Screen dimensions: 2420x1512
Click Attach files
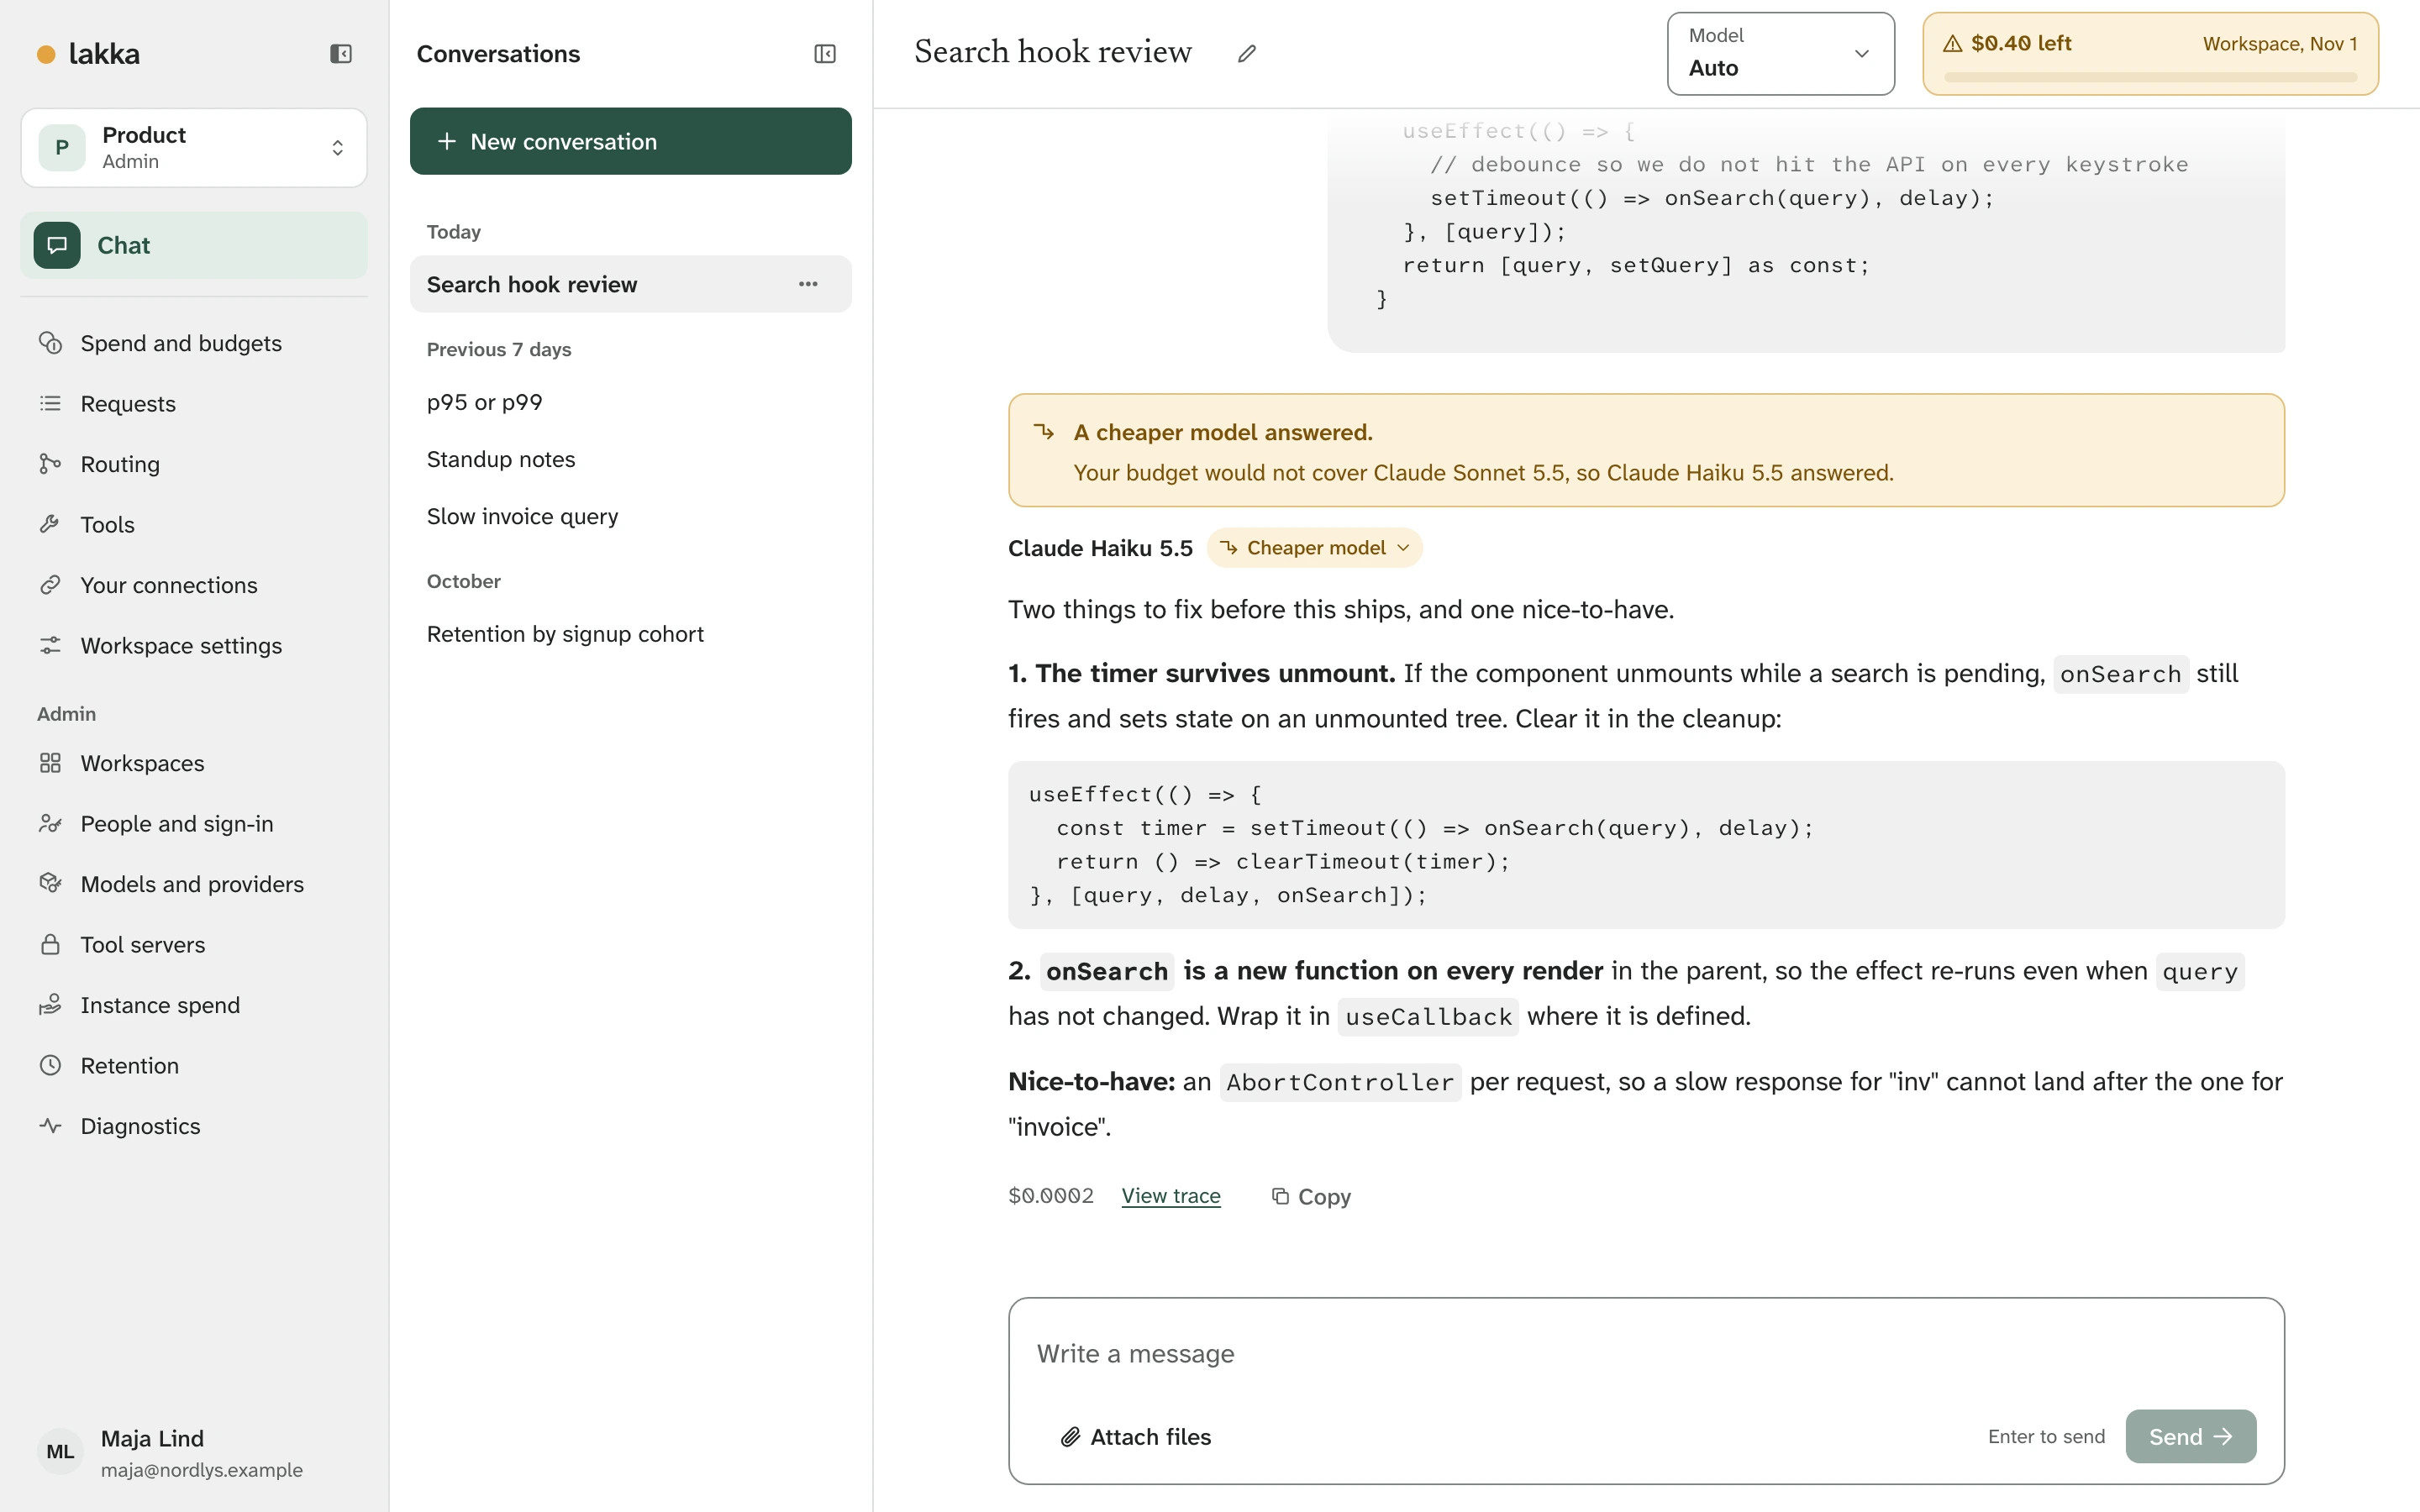tap(1136, 1436)
